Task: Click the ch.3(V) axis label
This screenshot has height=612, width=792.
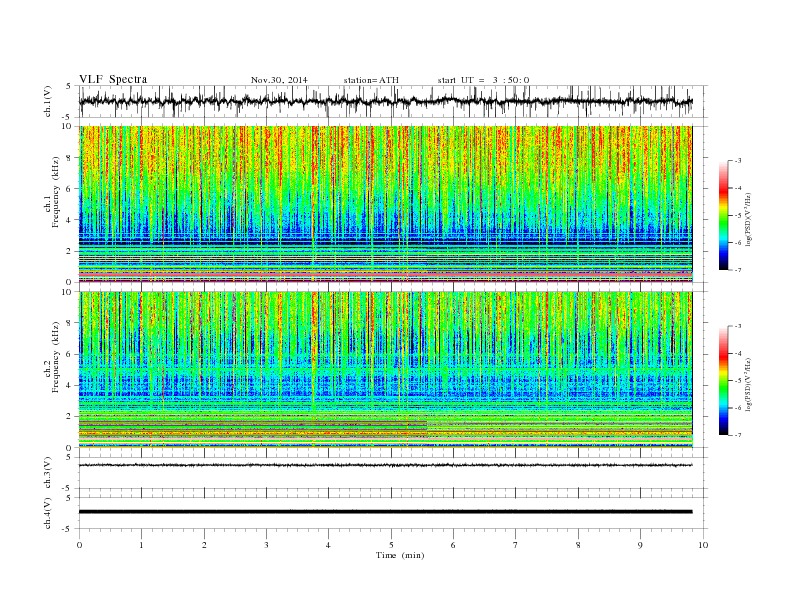Action: coord(48,473)
